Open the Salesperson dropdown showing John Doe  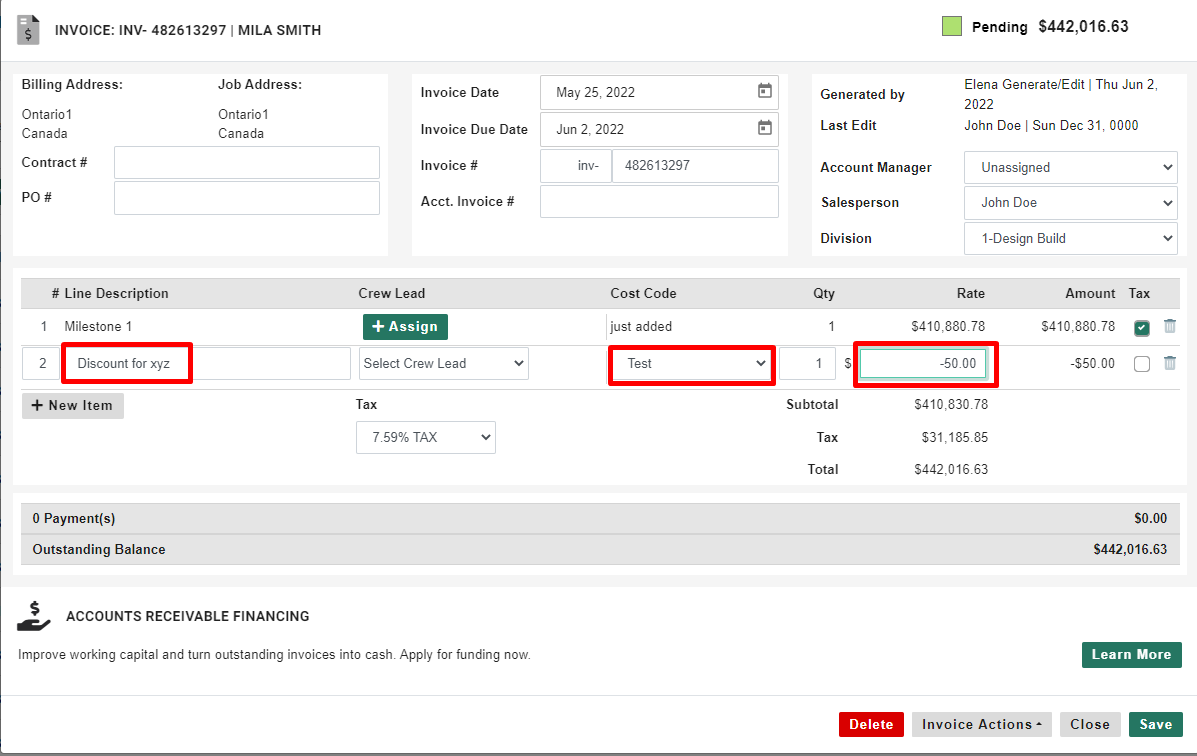[x=1070, y=202]
